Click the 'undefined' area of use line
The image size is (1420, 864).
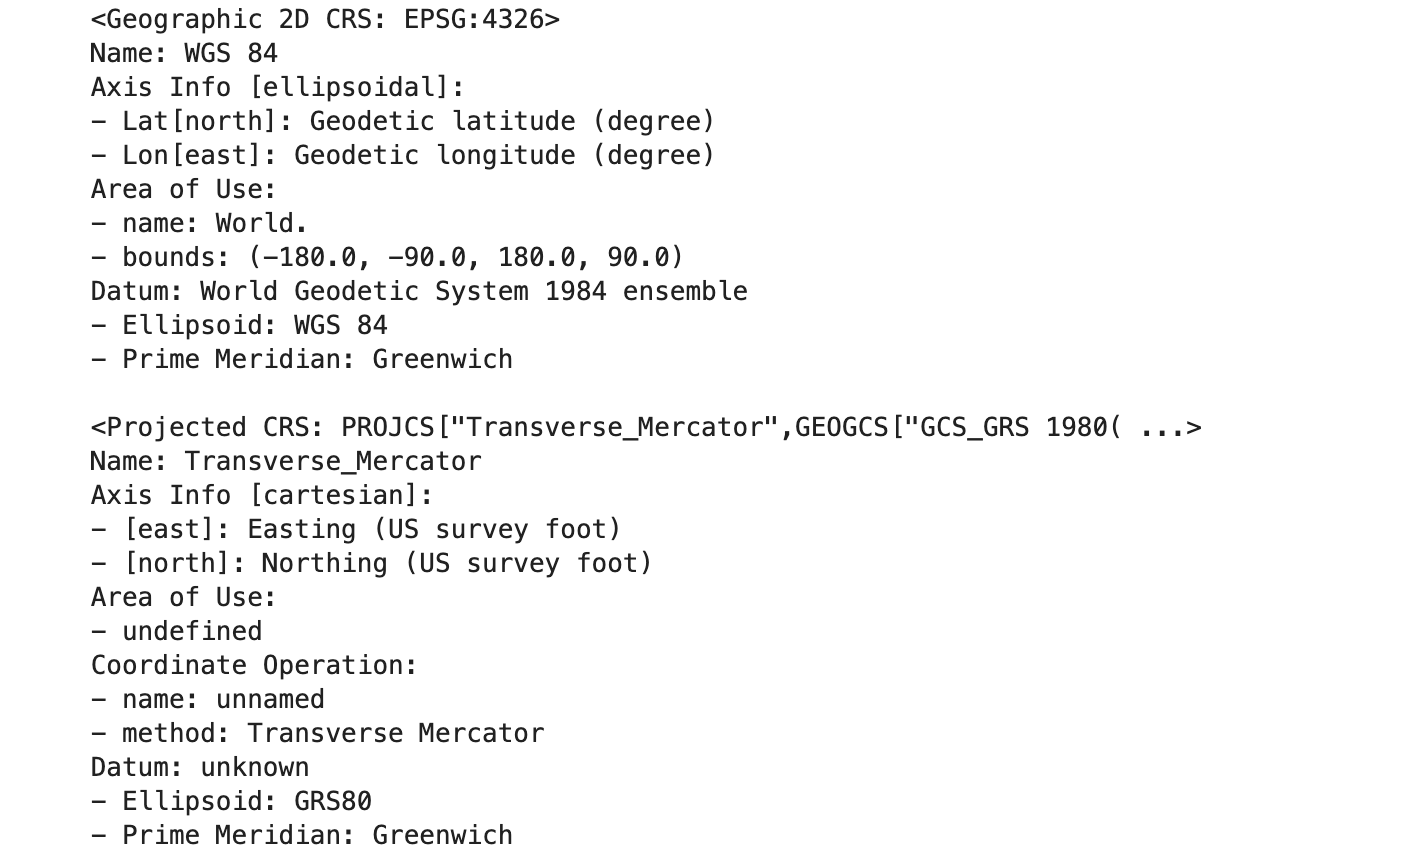point(176,631)
